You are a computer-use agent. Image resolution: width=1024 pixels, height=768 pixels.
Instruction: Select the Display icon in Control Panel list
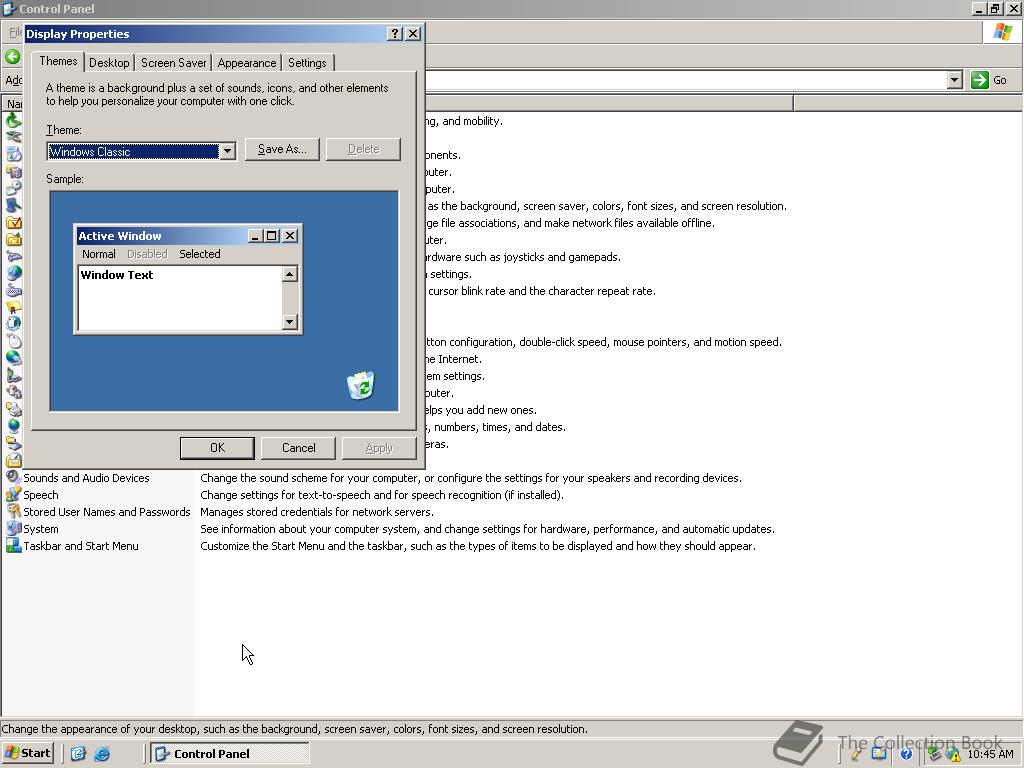13,206
